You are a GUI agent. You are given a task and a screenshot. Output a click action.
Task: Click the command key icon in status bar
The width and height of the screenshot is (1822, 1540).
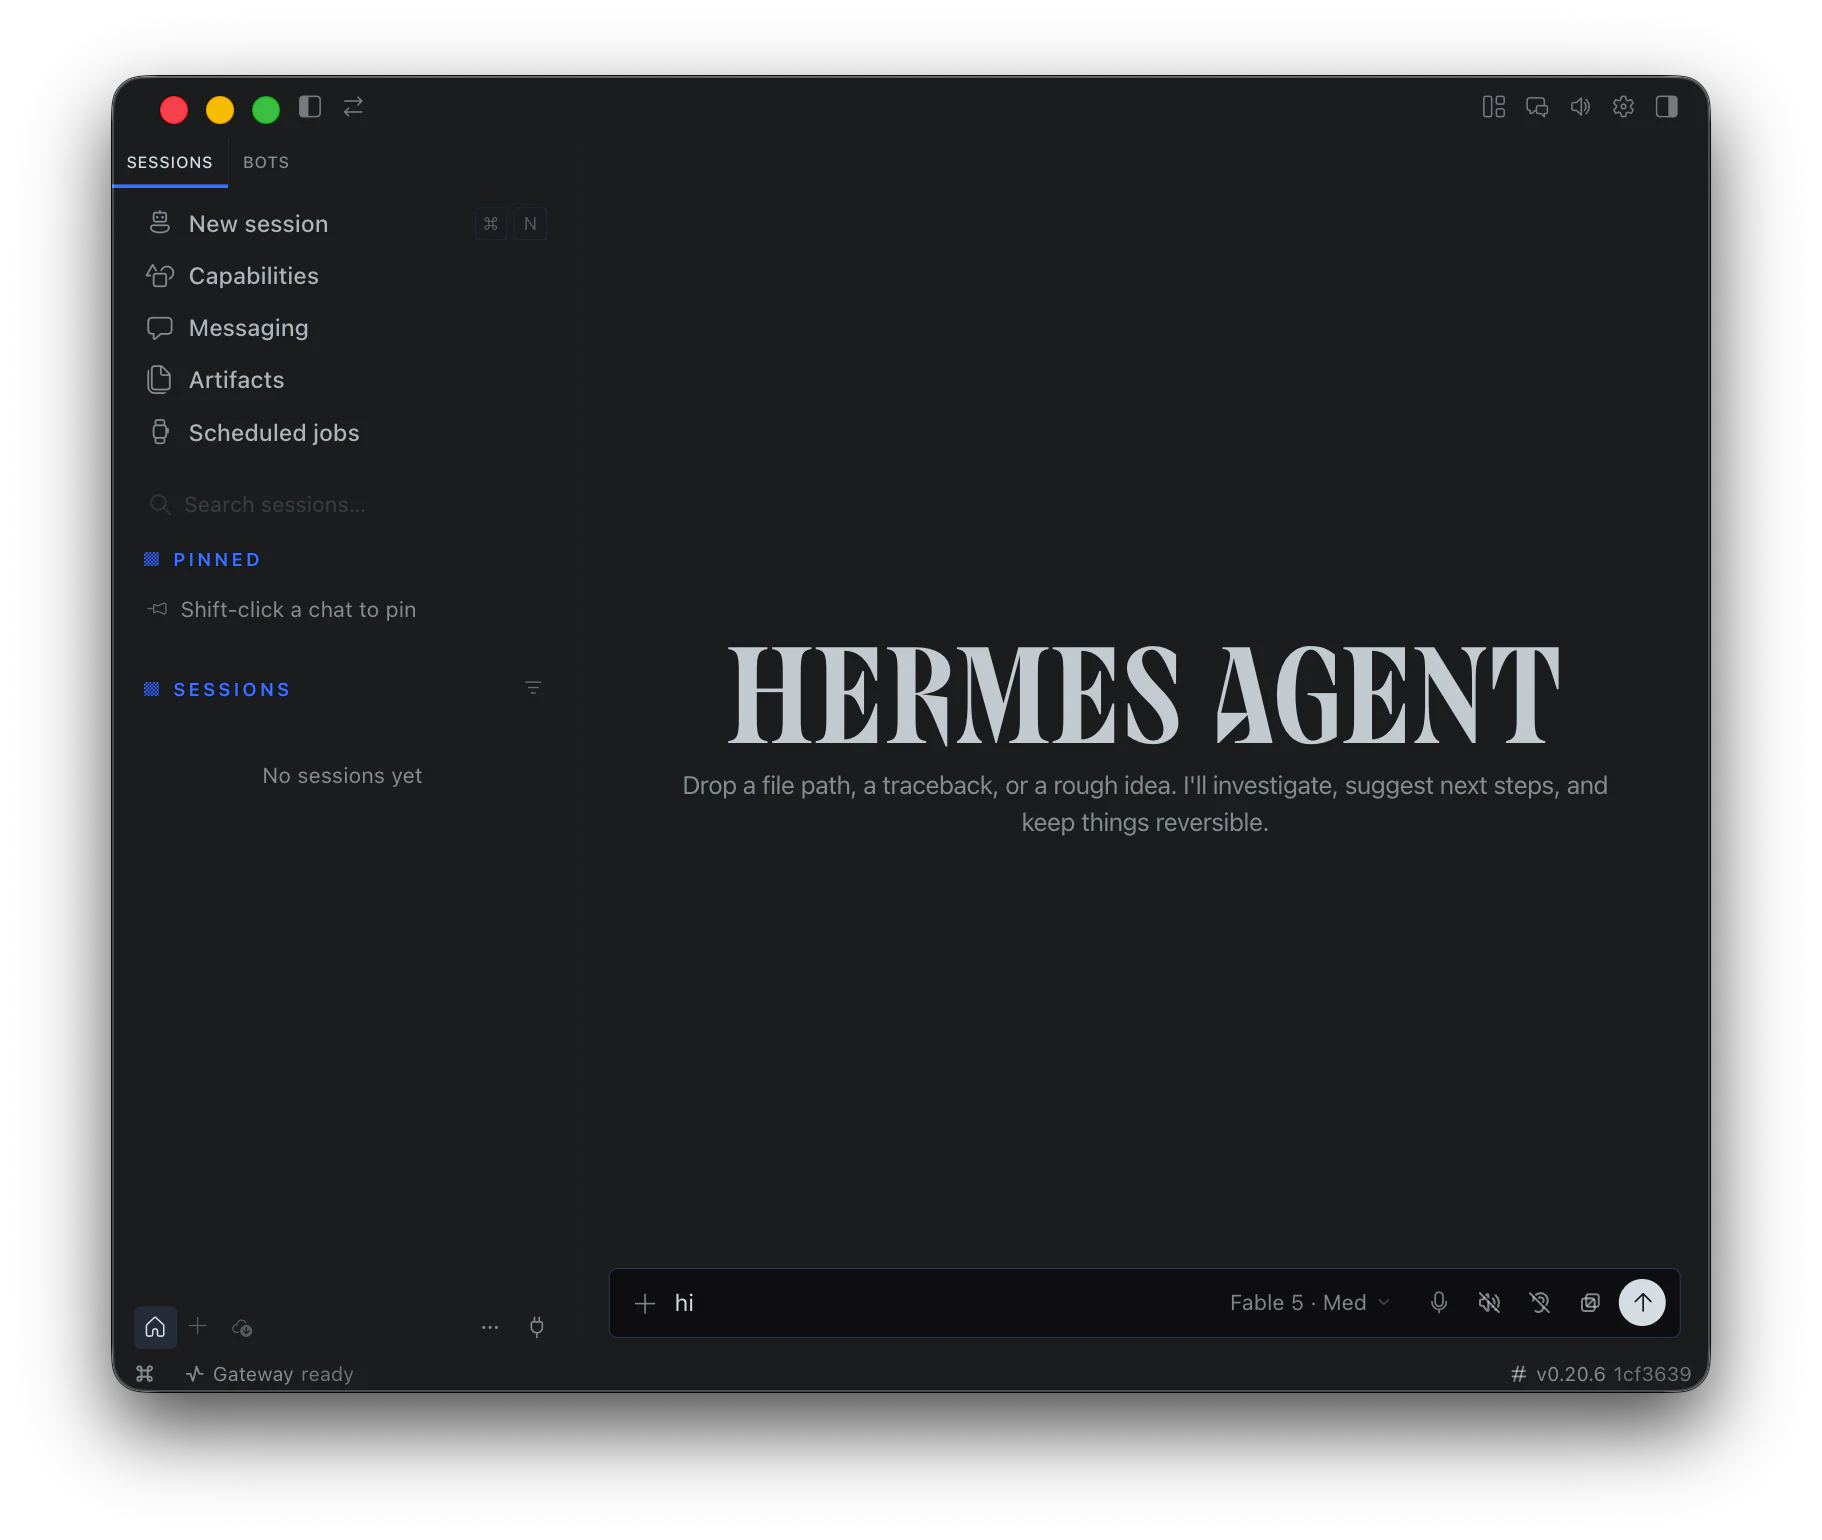point(145,1374)
